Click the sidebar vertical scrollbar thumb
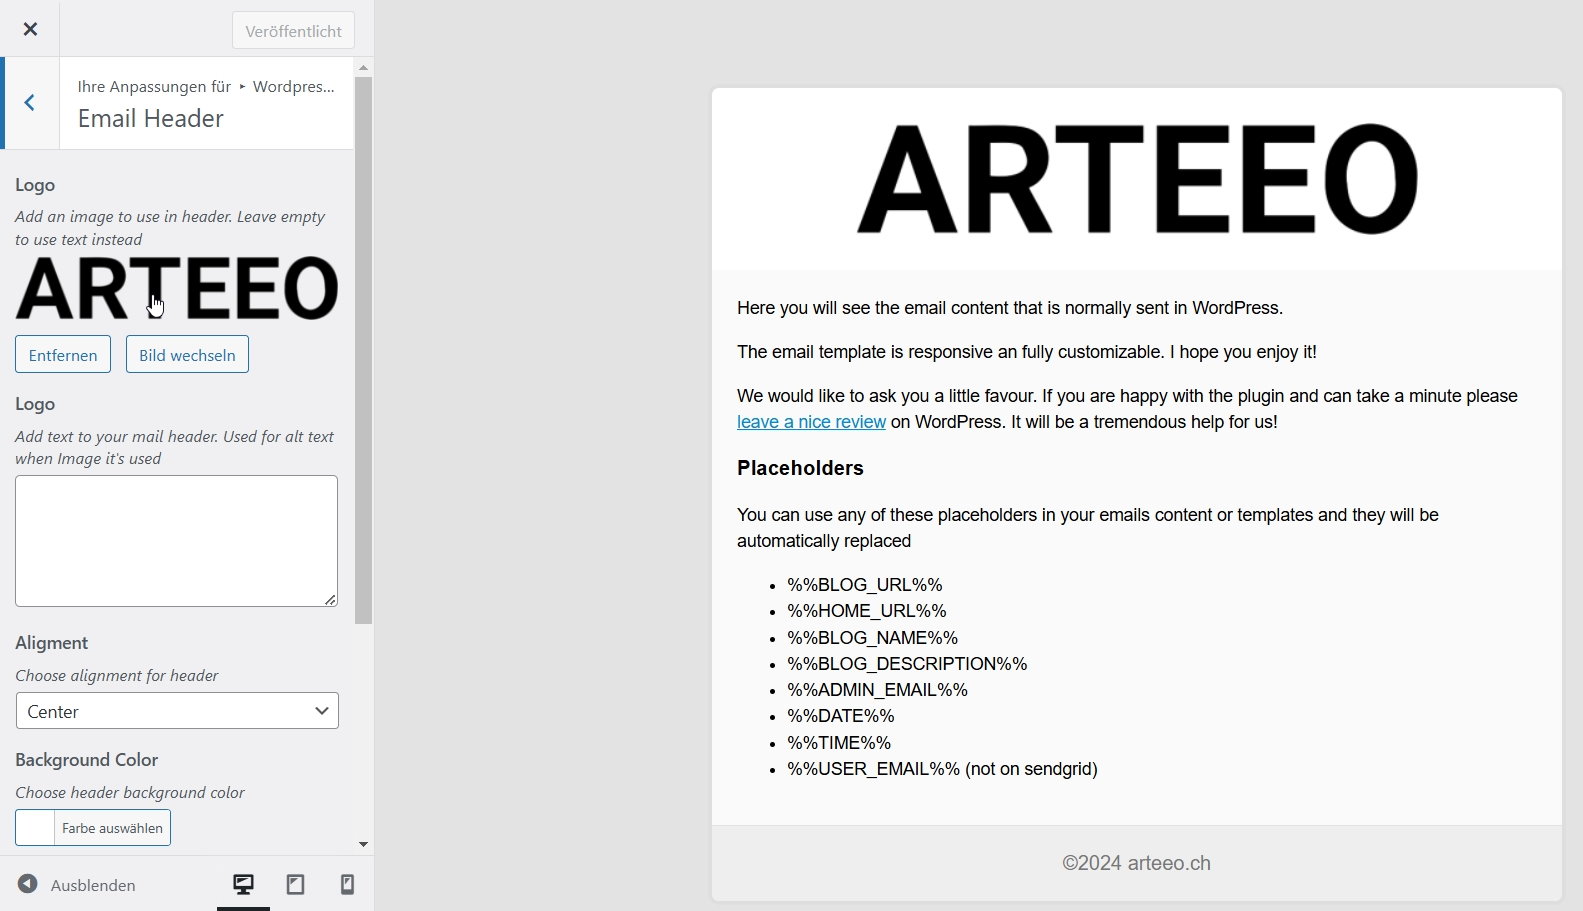1583x911 pixels. point(363,350)
